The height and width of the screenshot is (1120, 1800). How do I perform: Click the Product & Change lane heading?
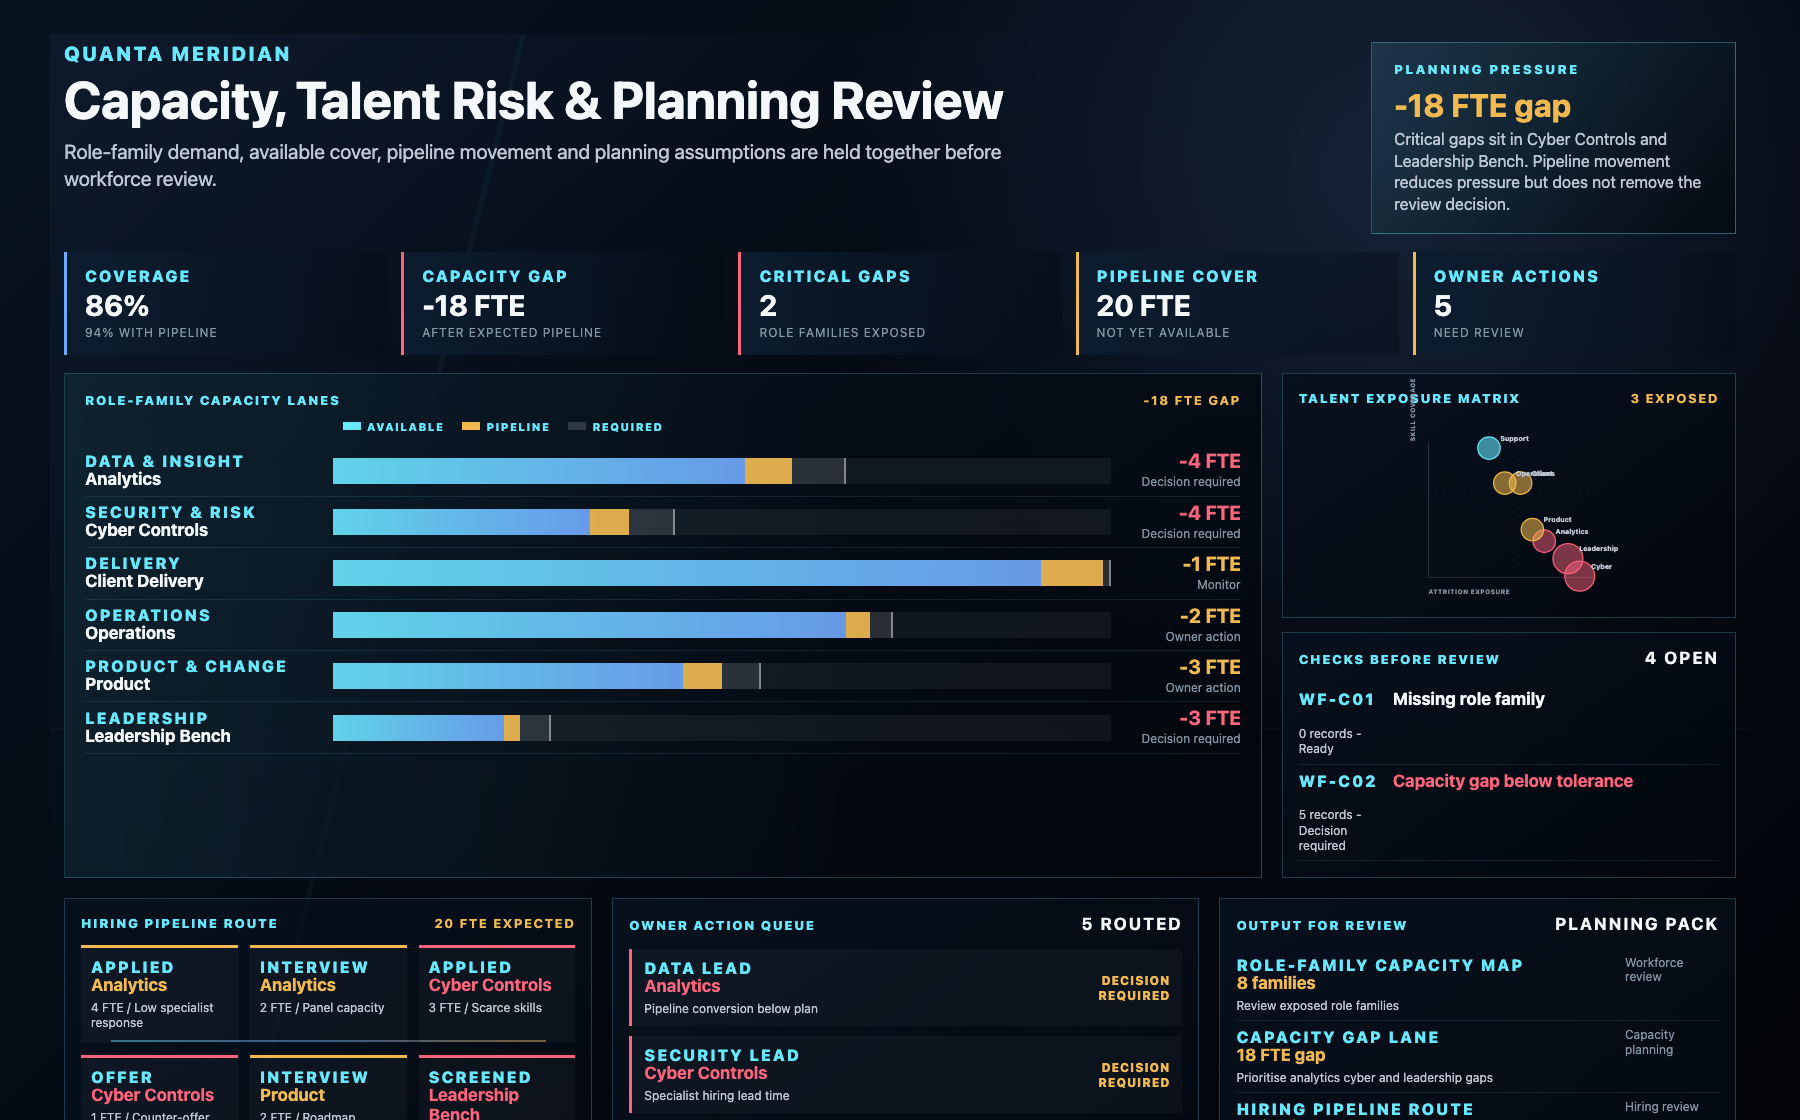click(186, 666)
